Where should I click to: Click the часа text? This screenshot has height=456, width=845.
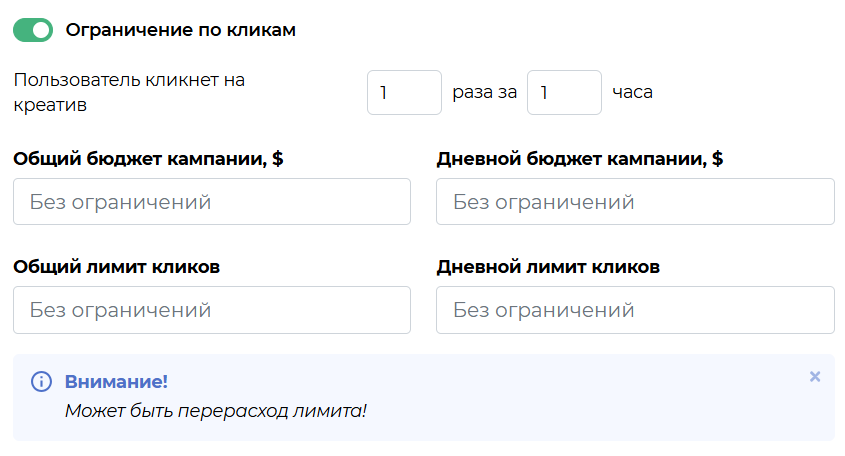click(632, 92)
